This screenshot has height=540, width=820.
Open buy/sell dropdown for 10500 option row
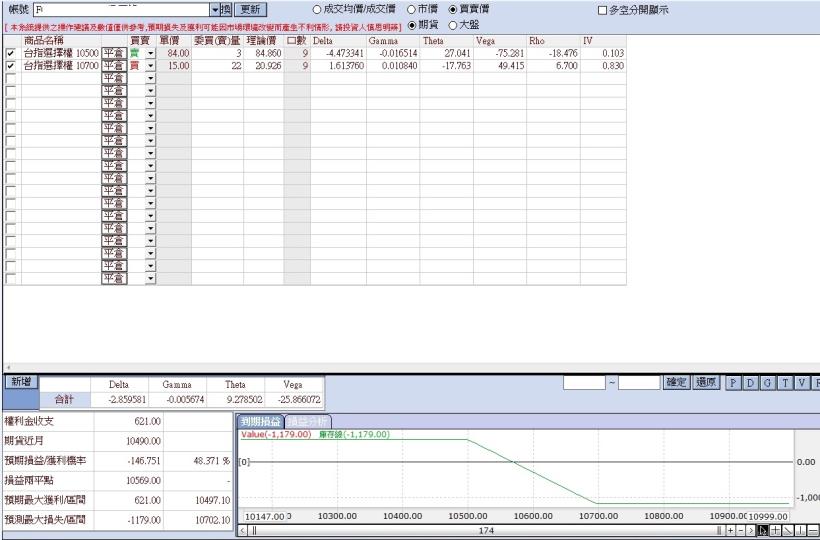[151, 53]
